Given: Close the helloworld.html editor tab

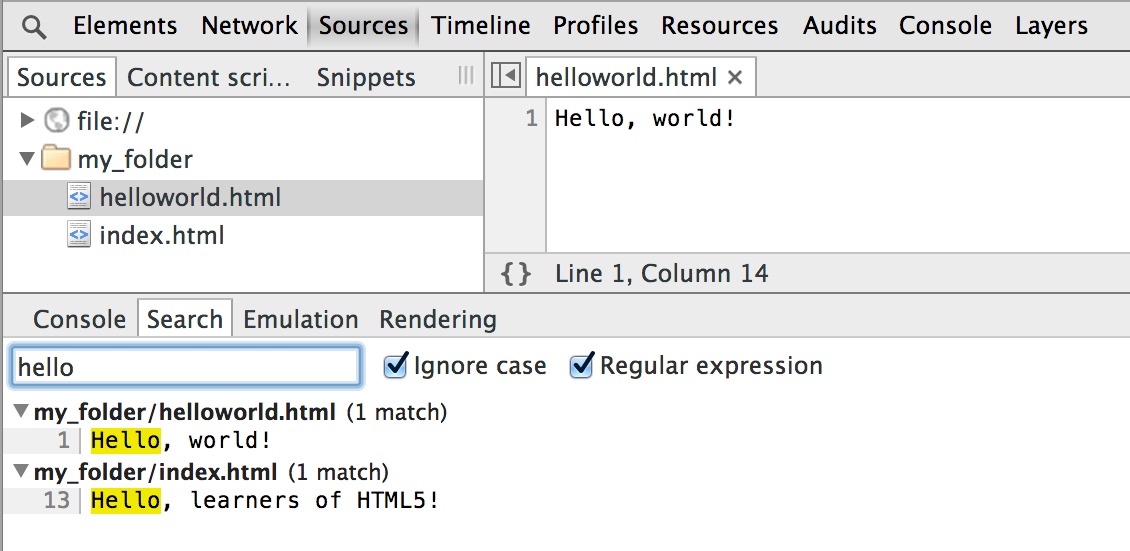Looking at the screenshot, I should (x=735, y=77).
